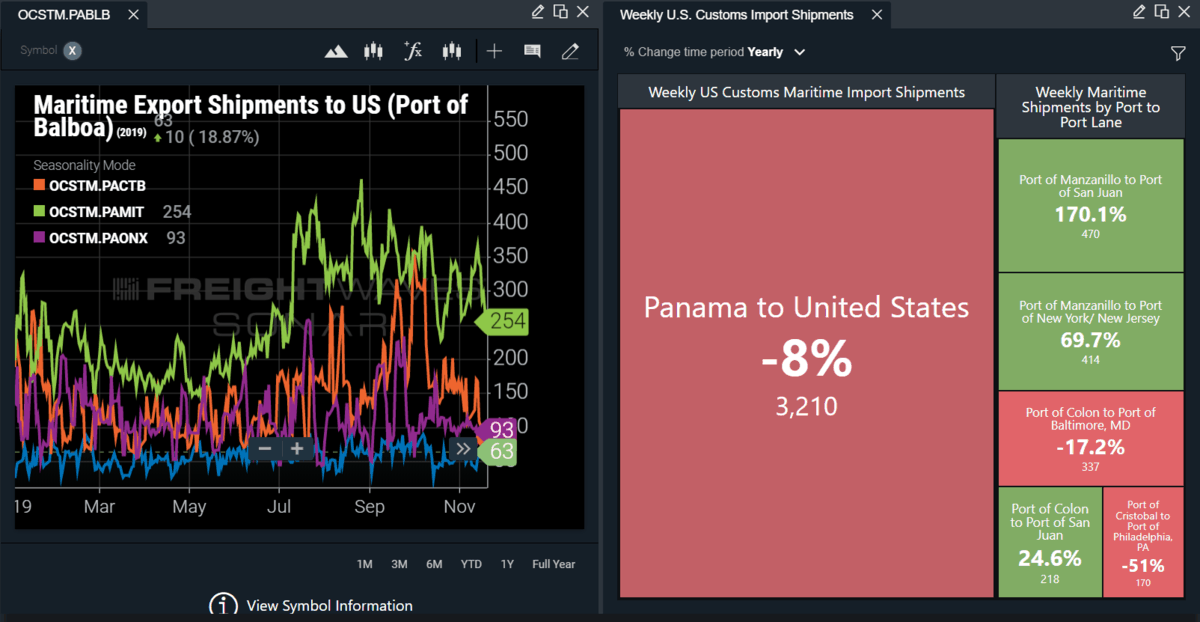Click the Symbol input label
The width and height of the screenshot is (1200, 622).
(x=38, y=51)
